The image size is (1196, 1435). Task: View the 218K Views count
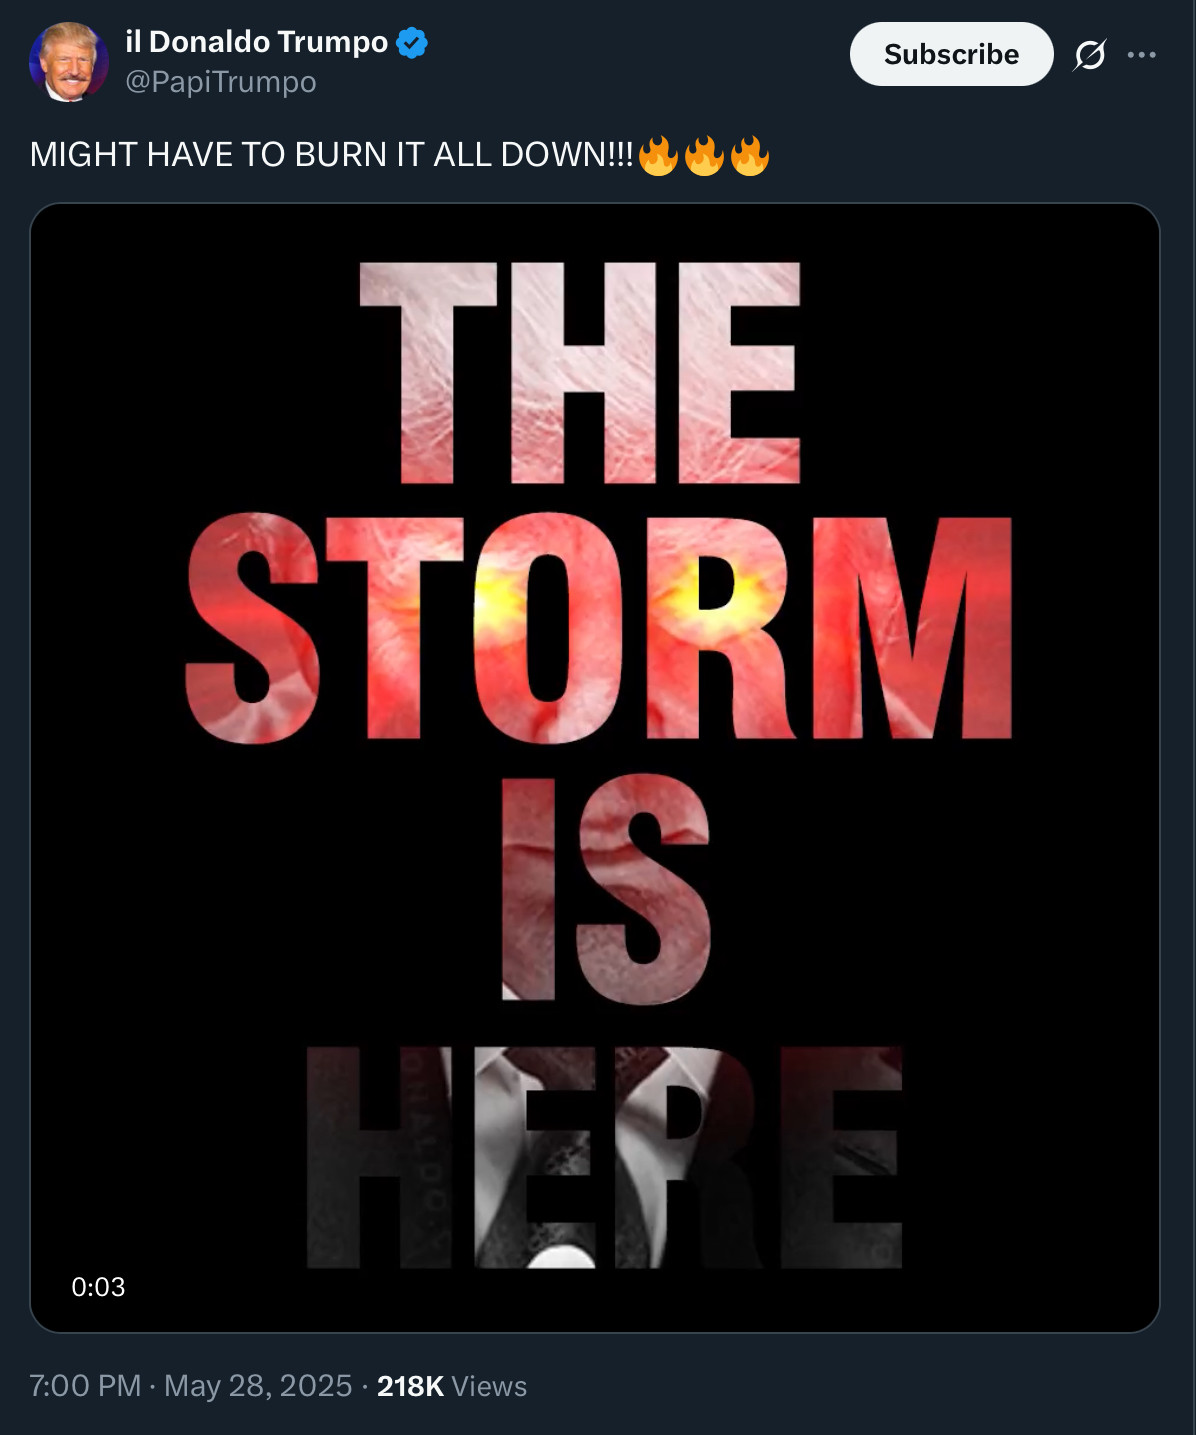point(452,1386)
